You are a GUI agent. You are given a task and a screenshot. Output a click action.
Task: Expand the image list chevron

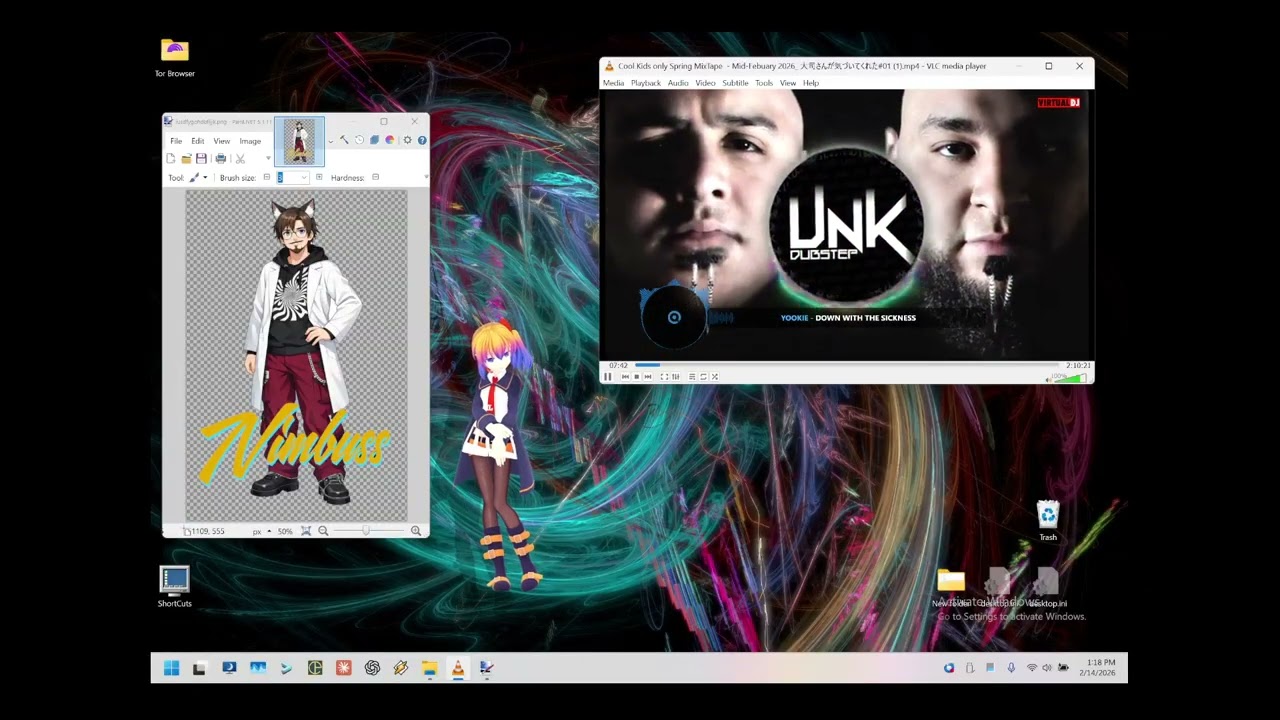coord(331,142)
